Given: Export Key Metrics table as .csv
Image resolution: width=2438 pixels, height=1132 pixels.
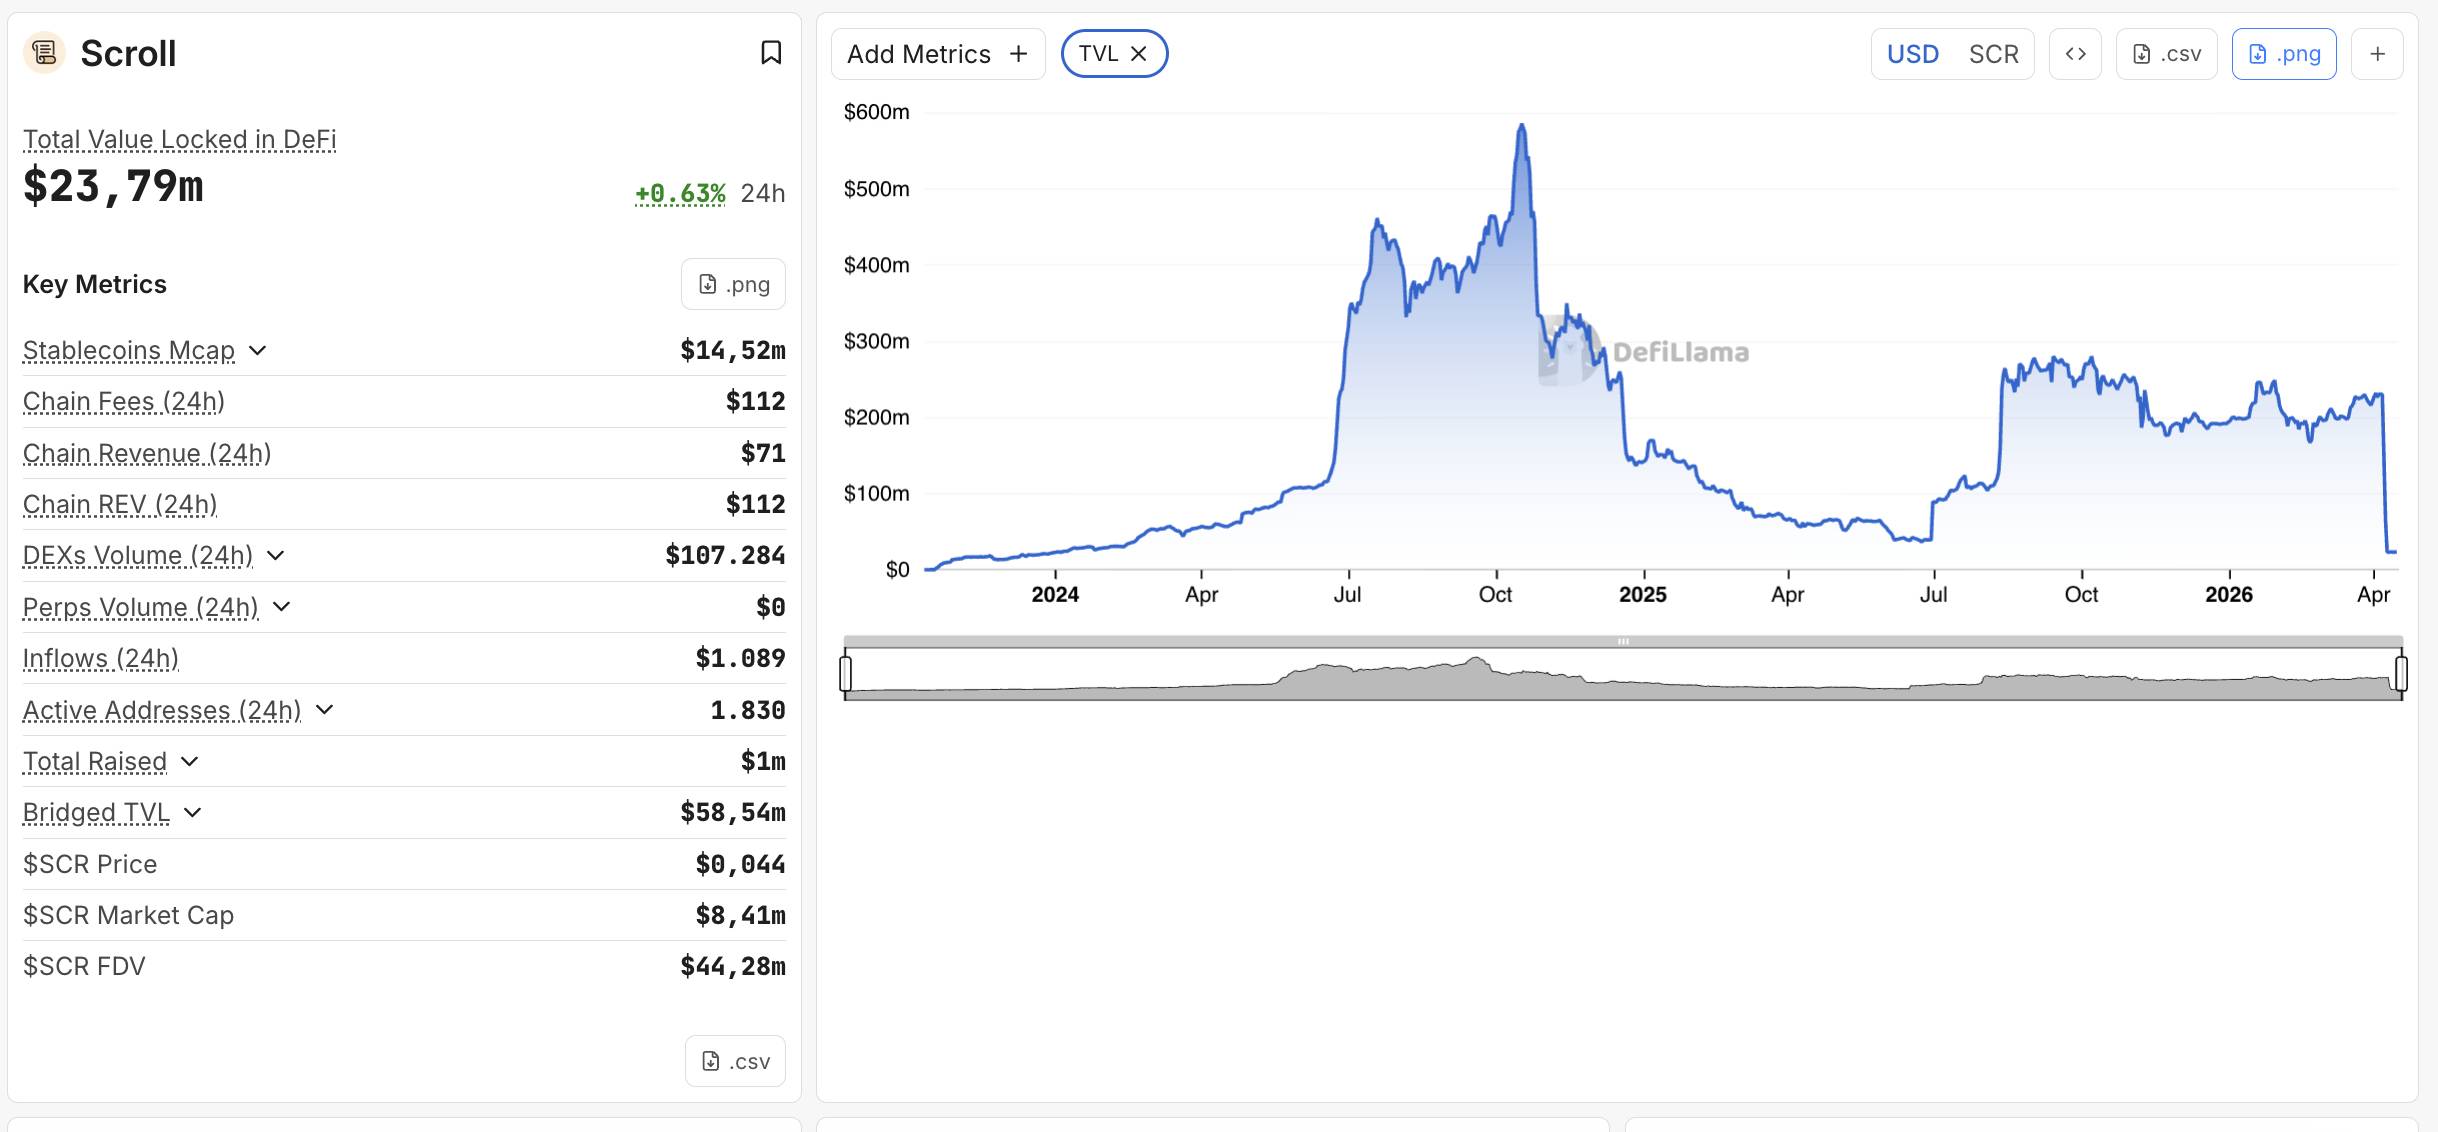Looking at the screenshot, I should tap(735, 1060).
